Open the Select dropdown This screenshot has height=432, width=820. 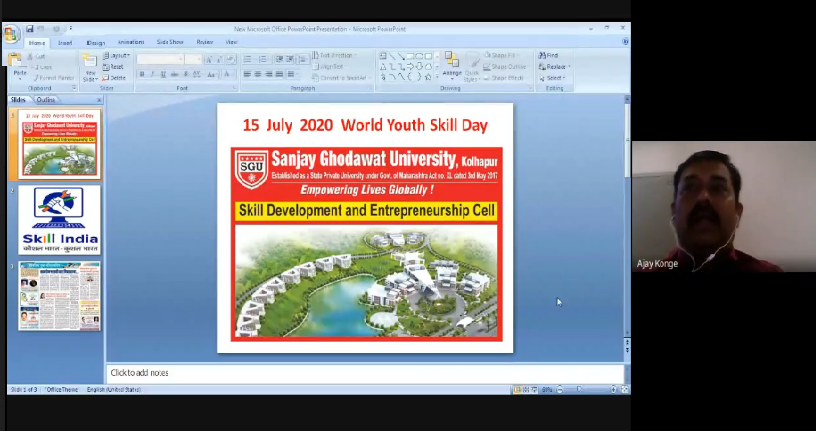pyautogui.click(x=553, y=78)
